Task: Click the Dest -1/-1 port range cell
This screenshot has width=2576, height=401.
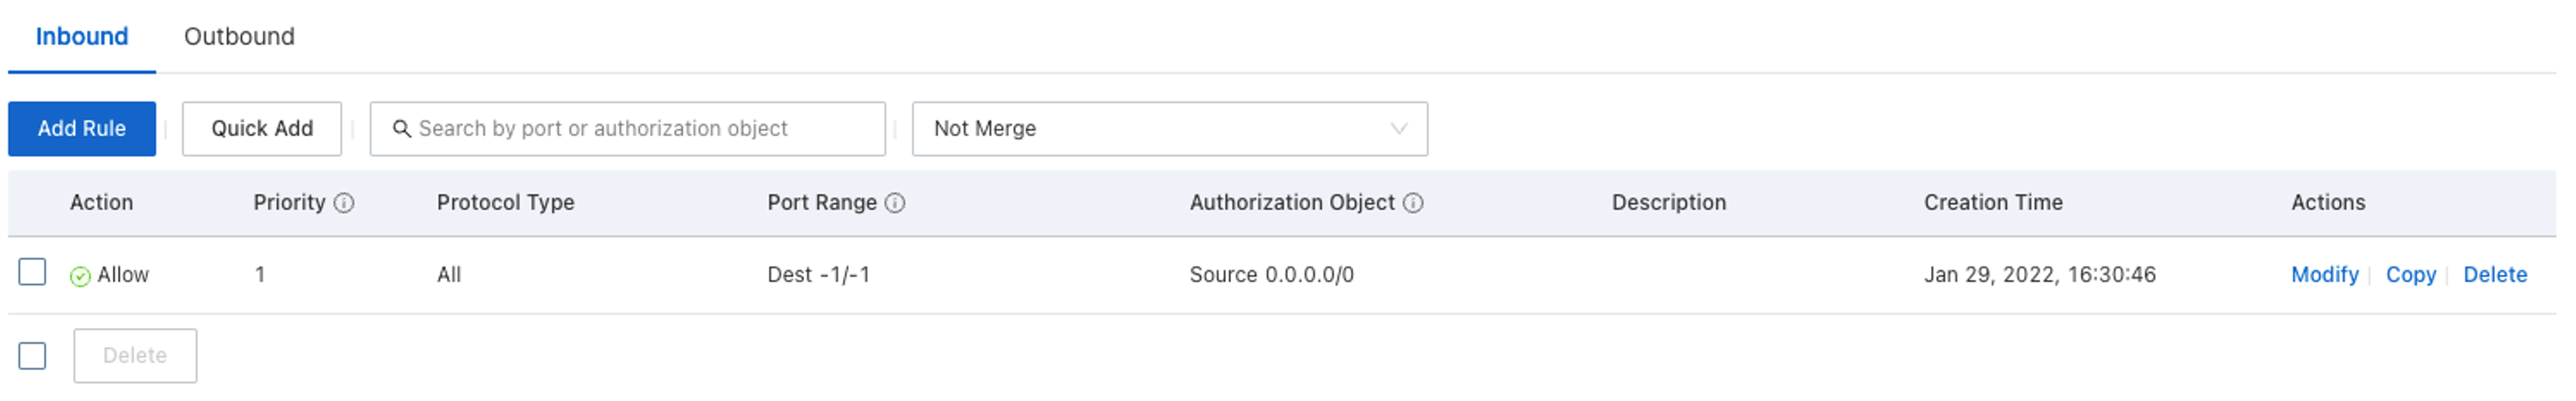Action: coord(818,275)
